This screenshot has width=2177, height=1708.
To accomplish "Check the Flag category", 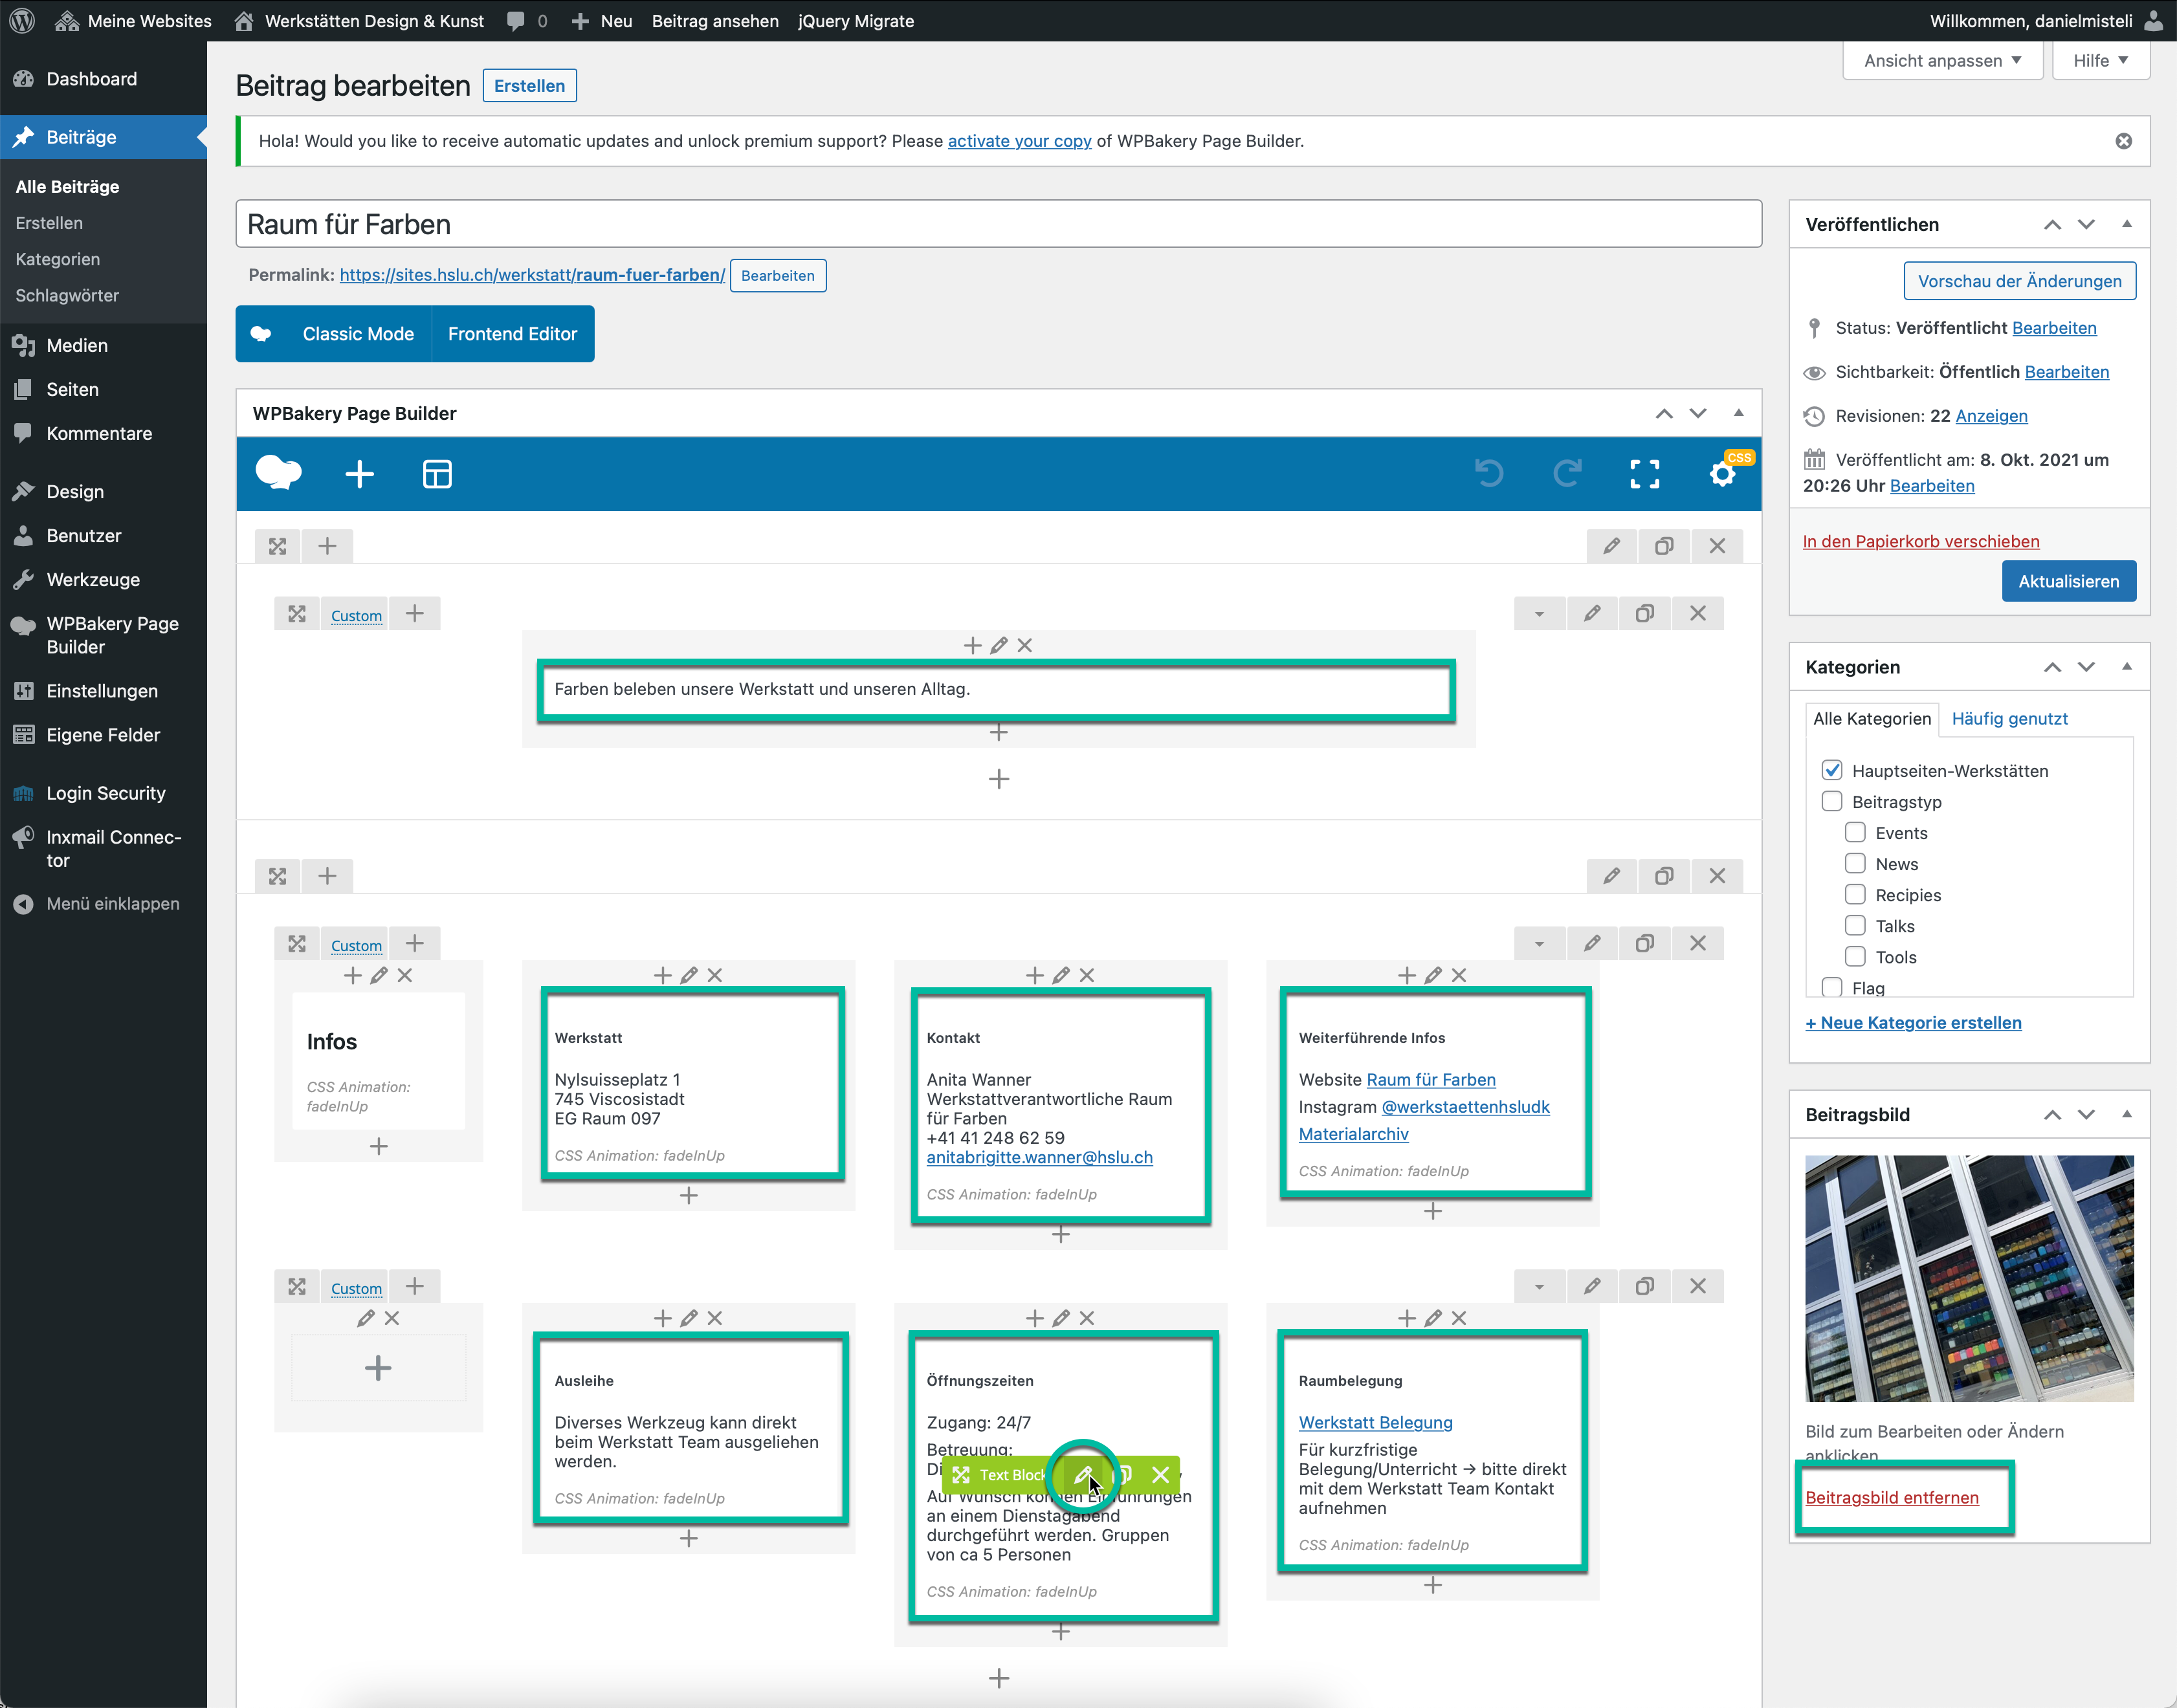I will 1832,987.
